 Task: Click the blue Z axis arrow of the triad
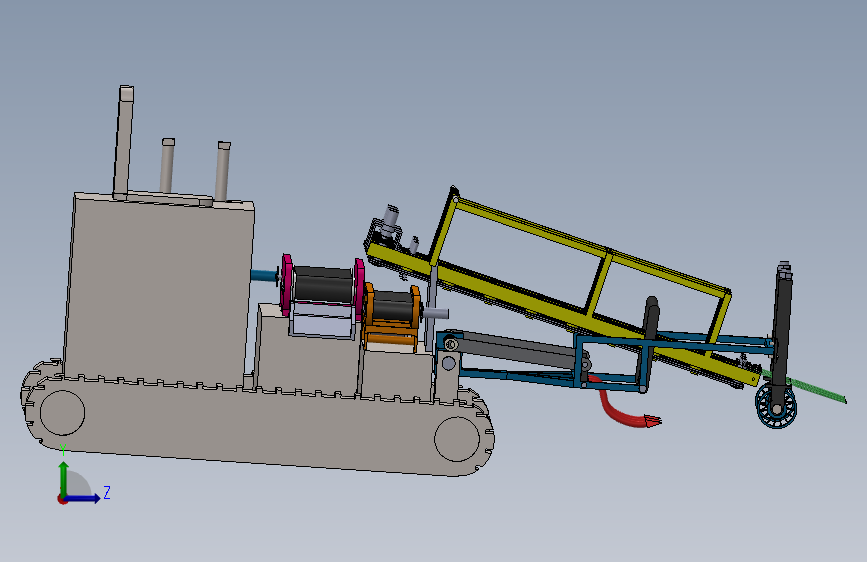tap(83, 498)
